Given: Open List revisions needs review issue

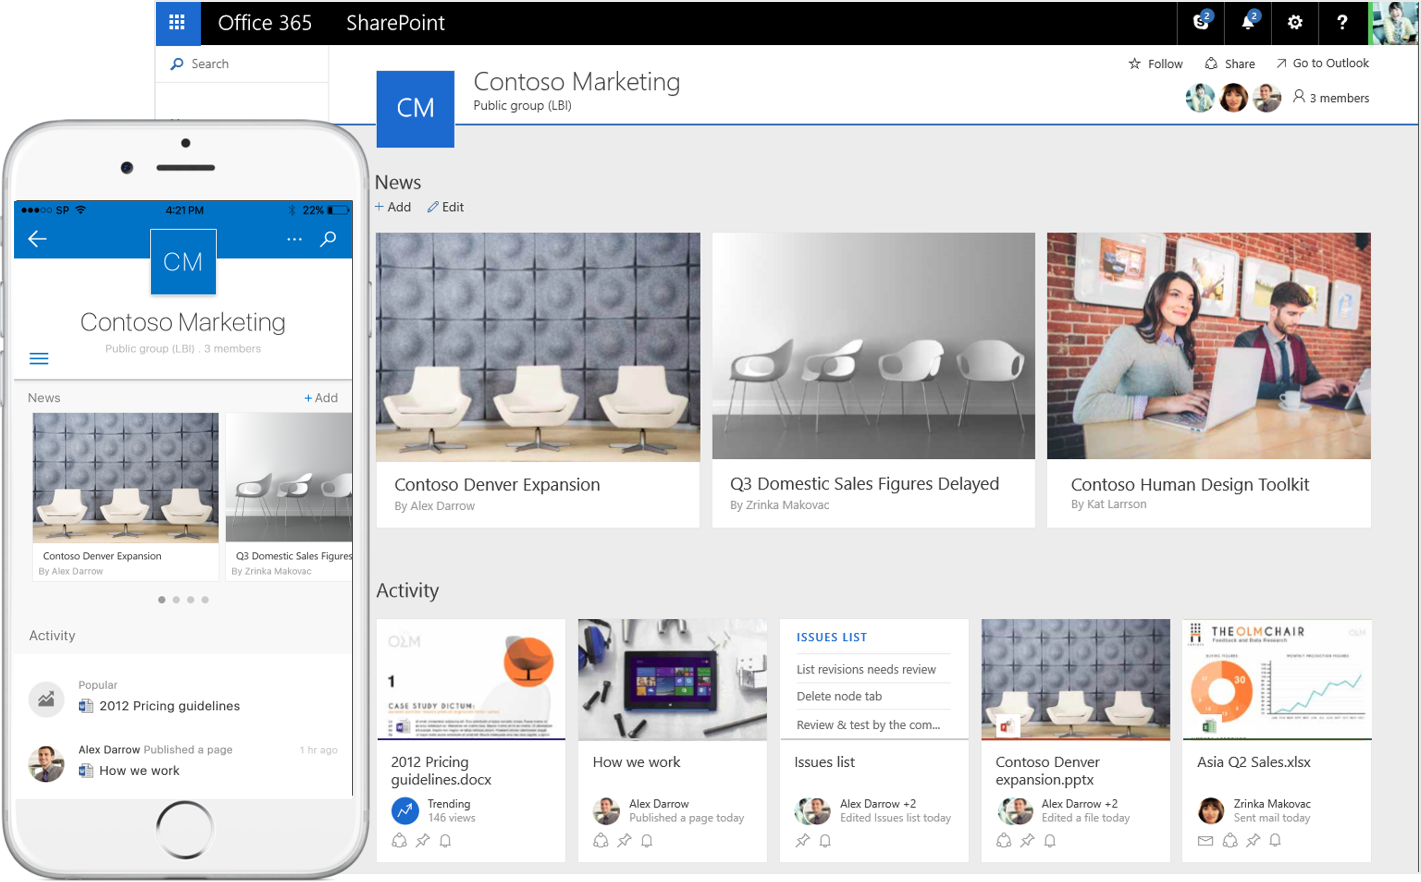Looking at the screenshot, I should pos(866,670).
